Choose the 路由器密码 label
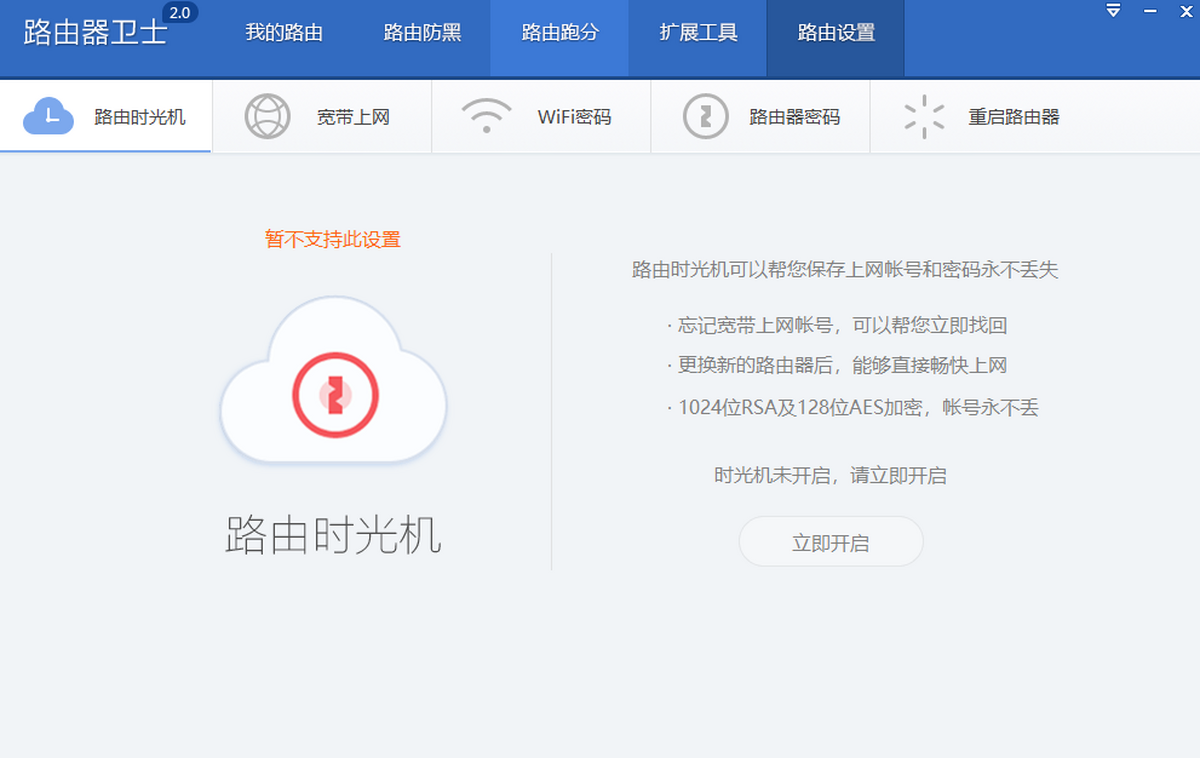 [x=795, y=117]
